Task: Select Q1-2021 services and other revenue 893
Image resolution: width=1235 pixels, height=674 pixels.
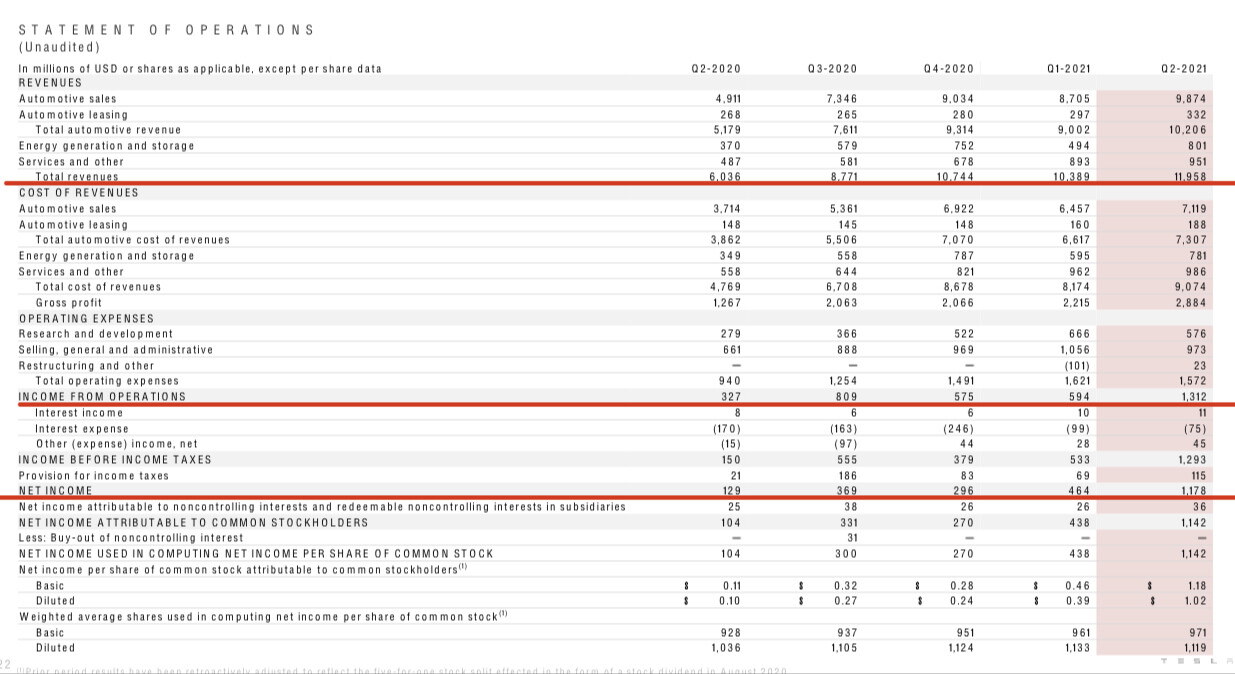Action: 1080,161
